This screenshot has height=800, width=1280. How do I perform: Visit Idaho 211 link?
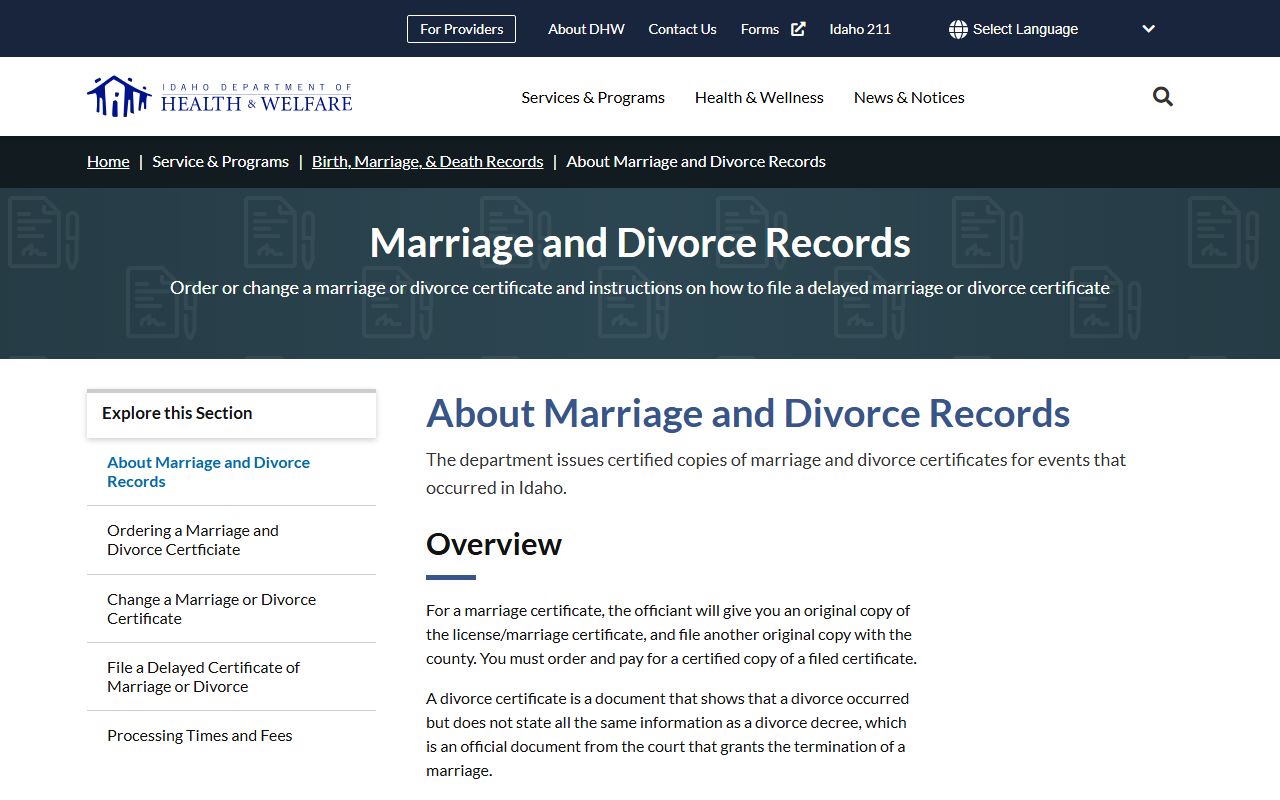coord(860,29)
